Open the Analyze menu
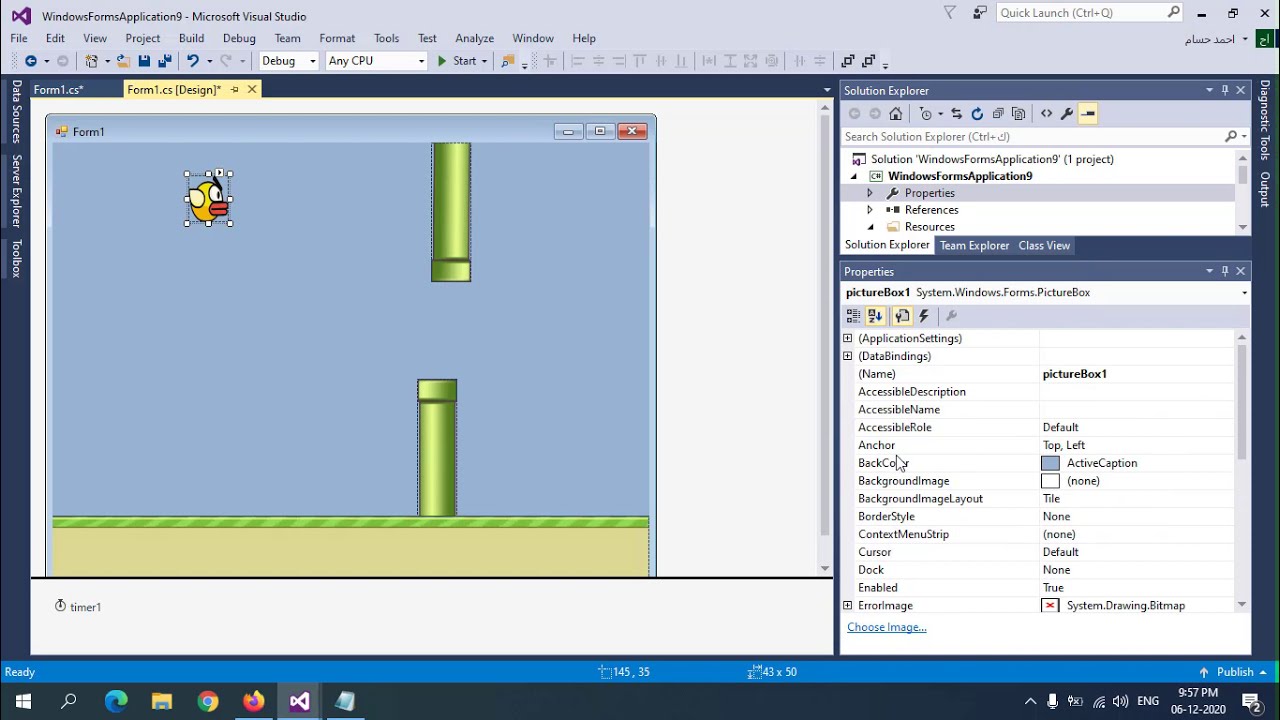1280x720 pixels. click(x=474, y=38)
